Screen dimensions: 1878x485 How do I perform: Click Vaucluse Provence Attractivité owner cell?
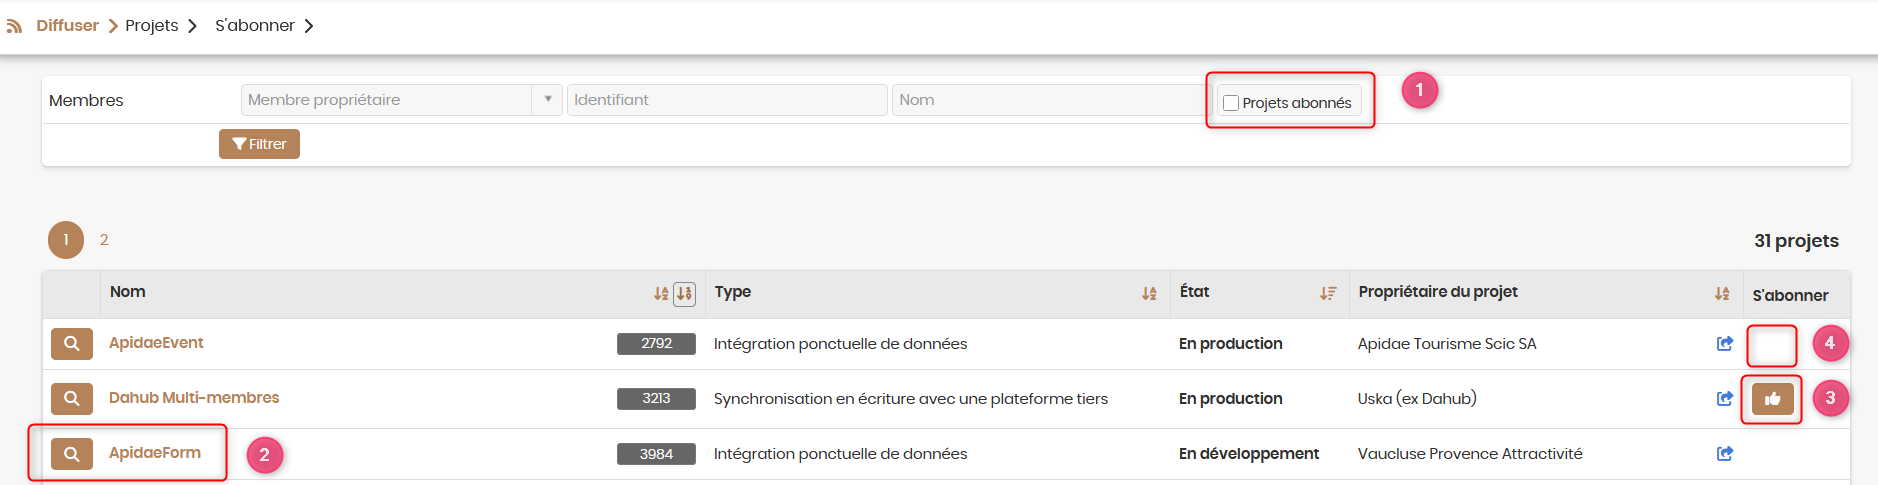click(x=1470, y=453)
